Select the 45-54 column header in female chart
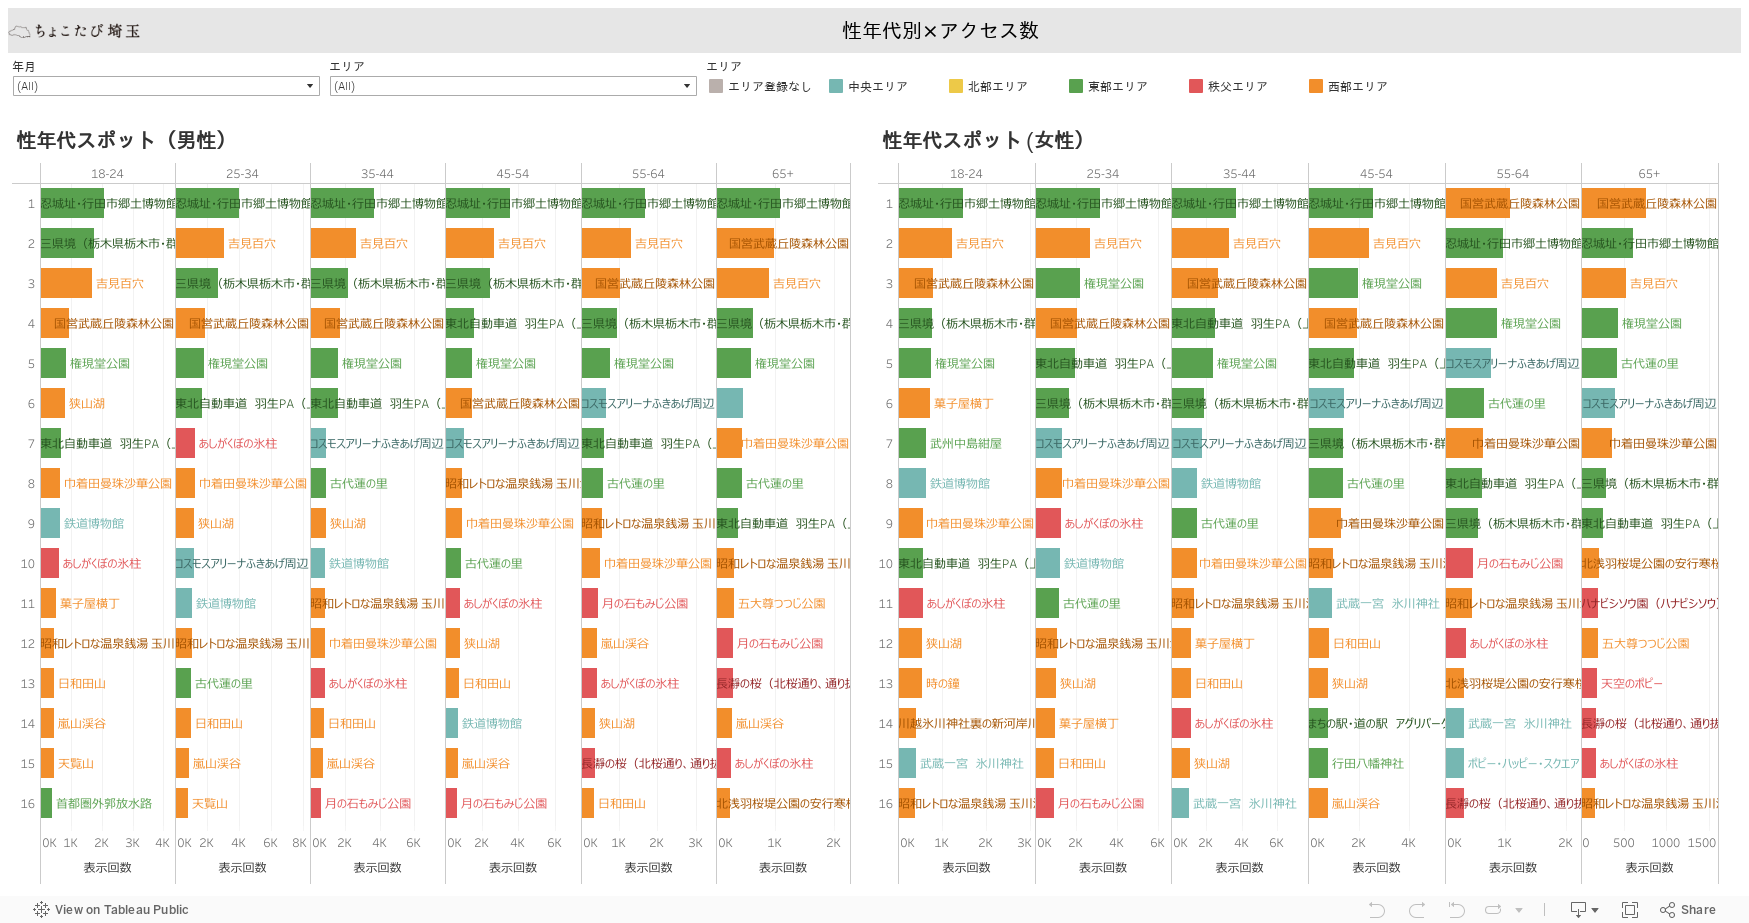 tap(1376, 173)
